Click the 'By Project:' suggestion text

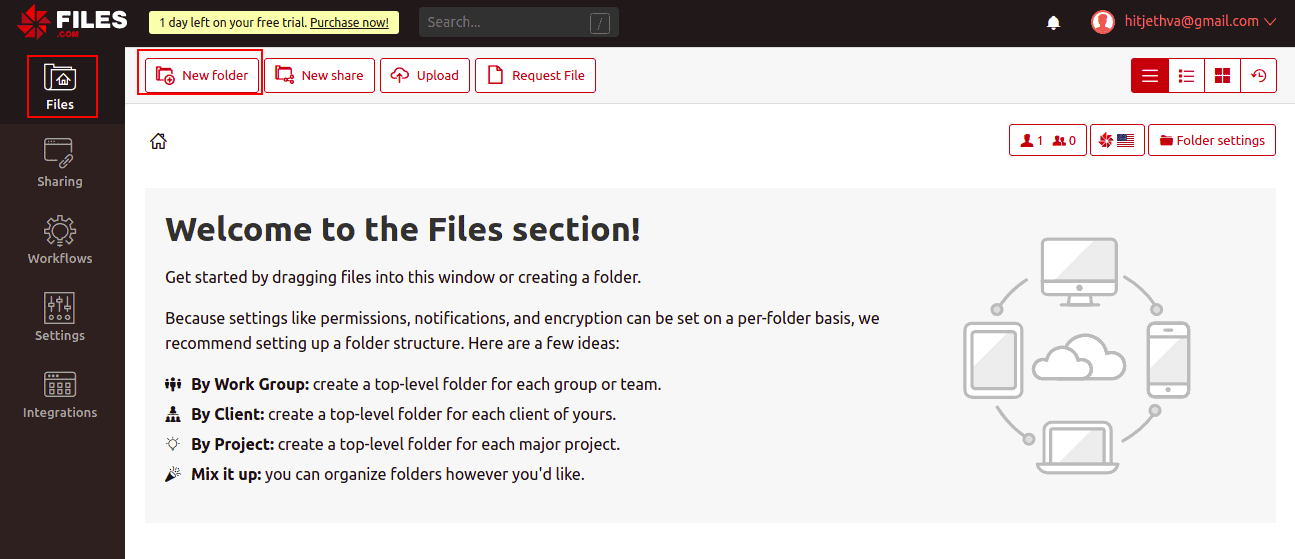click(x=232, y=444)
